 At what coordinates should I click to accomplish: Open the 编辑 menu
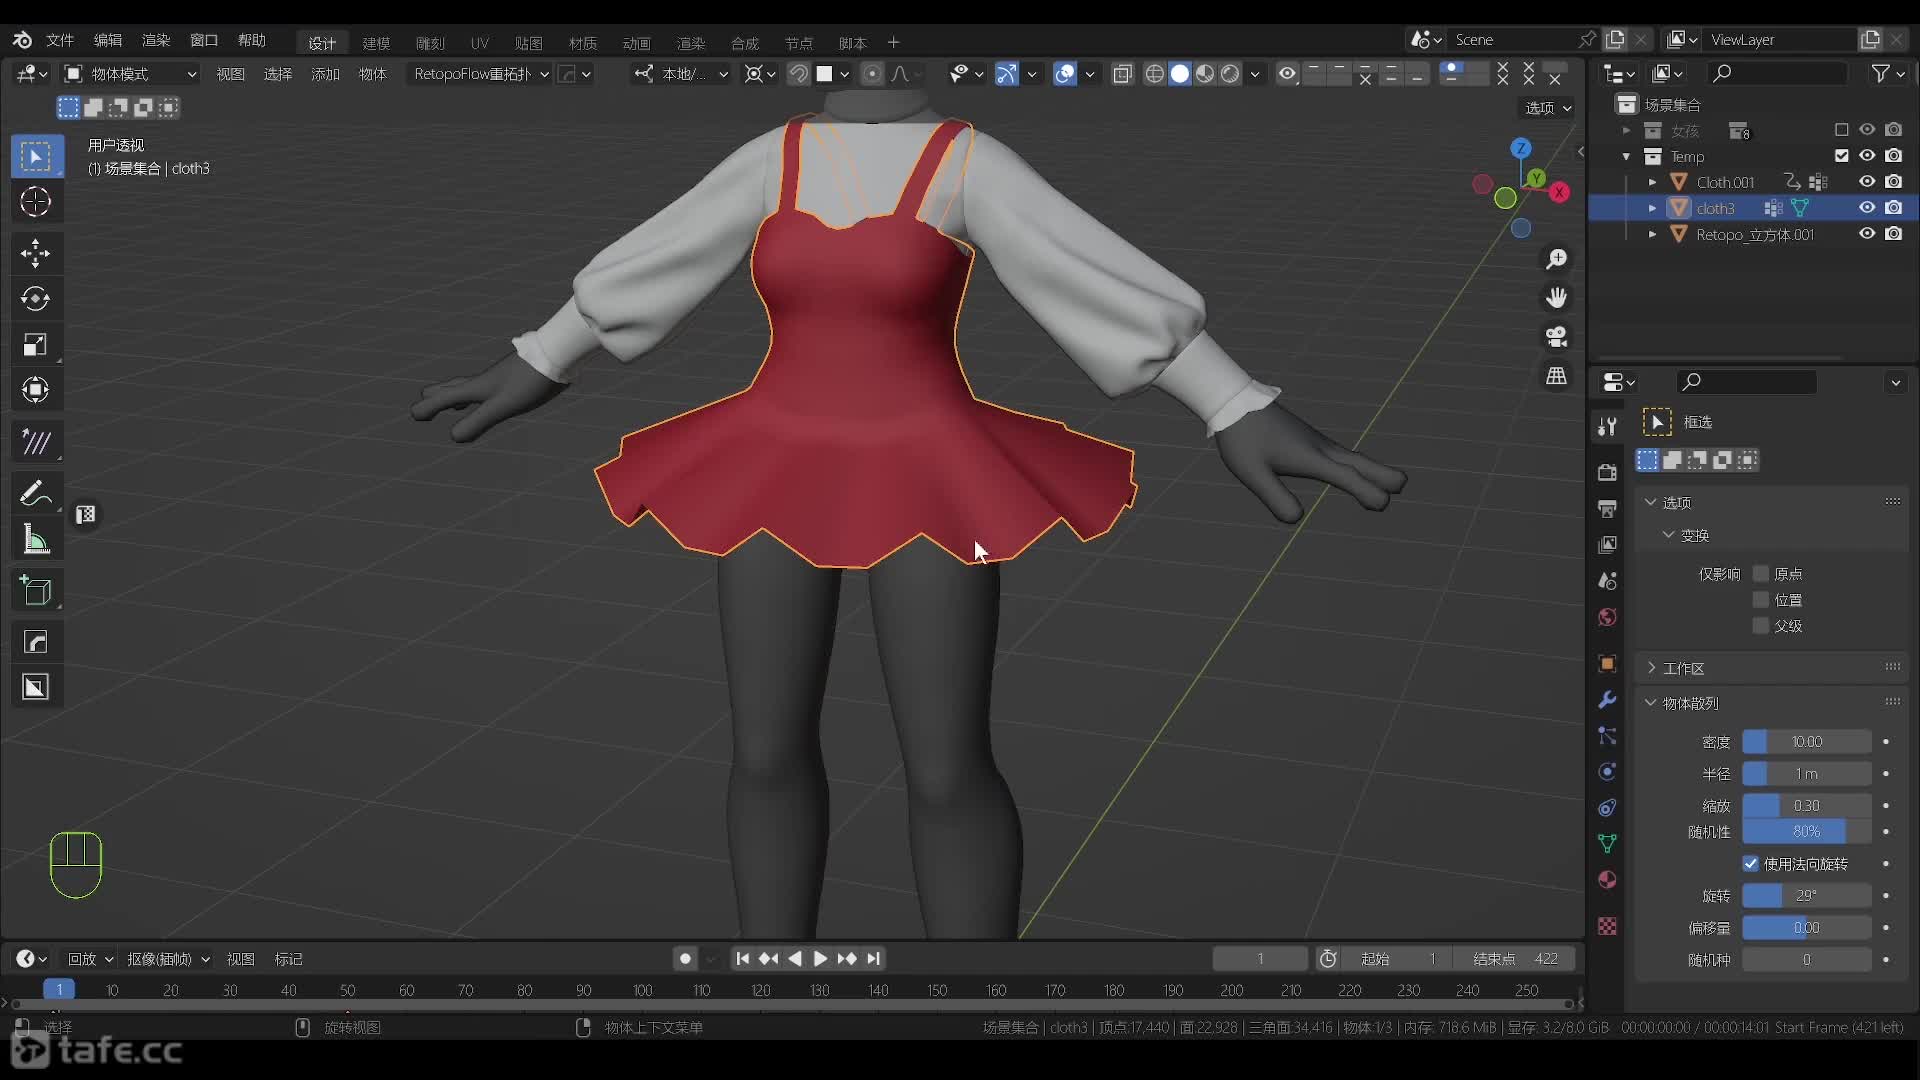coord(108,40)
